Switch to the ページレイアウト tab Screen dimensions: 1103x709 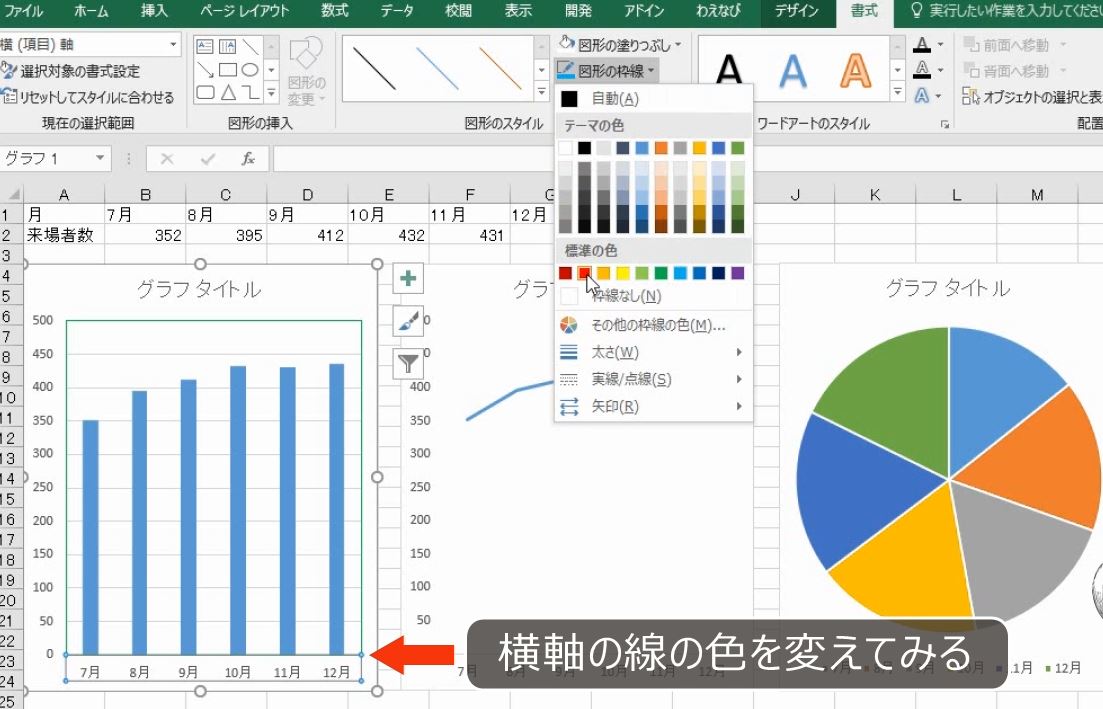pos(244,11)
